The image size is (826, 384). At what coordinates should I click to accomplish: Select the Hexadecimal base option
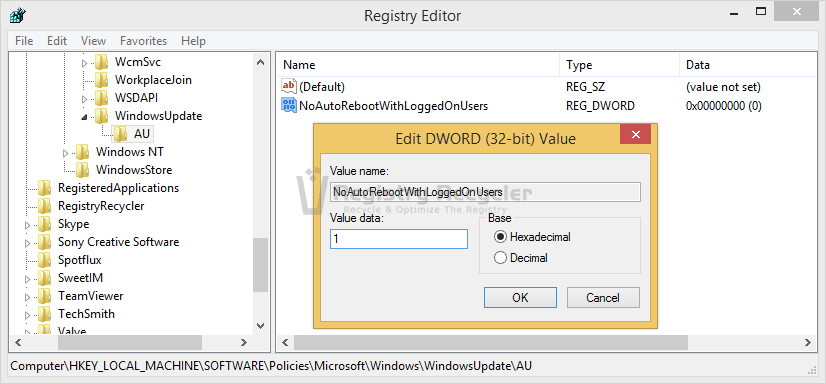click(500, 237)
